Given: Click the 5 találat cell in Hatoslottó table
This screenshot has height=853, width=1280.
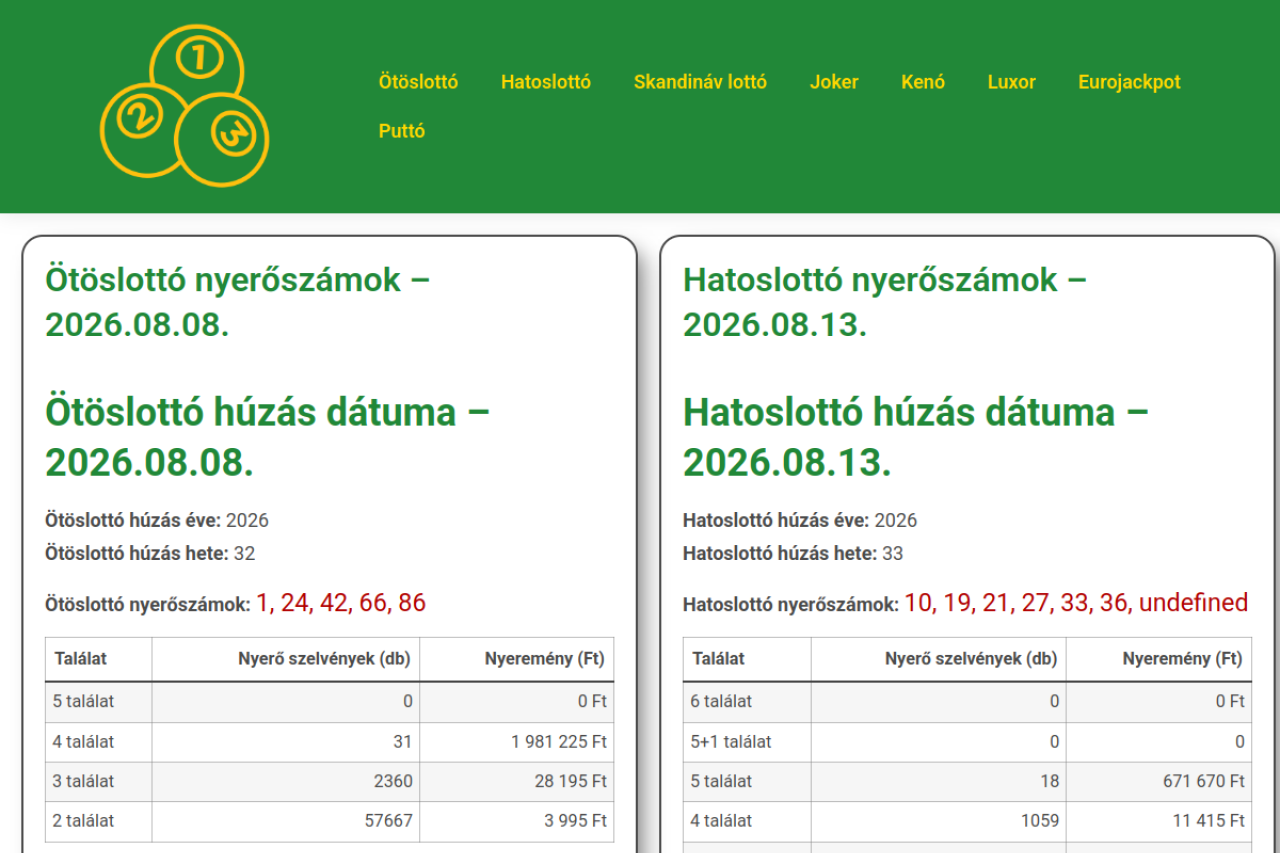Looking at the screenshot, I should [x=747, y=781].
